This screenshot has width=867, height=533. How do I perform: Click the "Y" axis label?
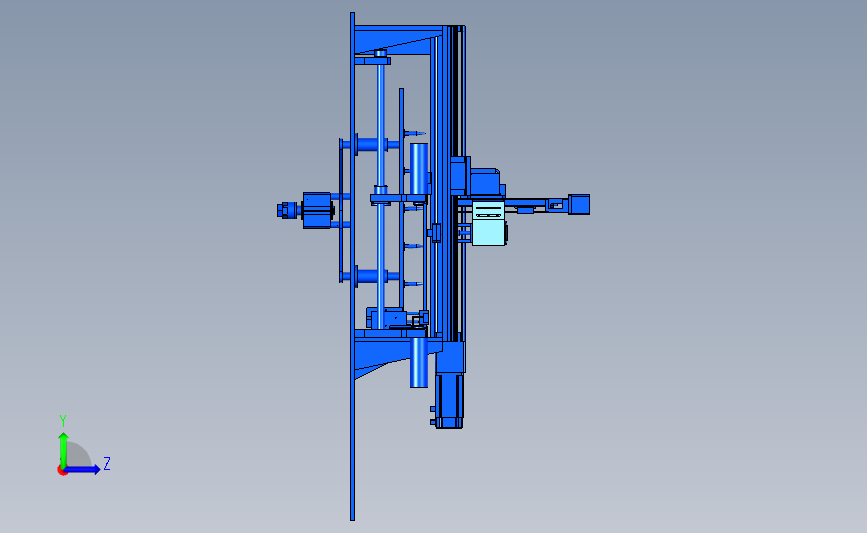coord(62,421)
